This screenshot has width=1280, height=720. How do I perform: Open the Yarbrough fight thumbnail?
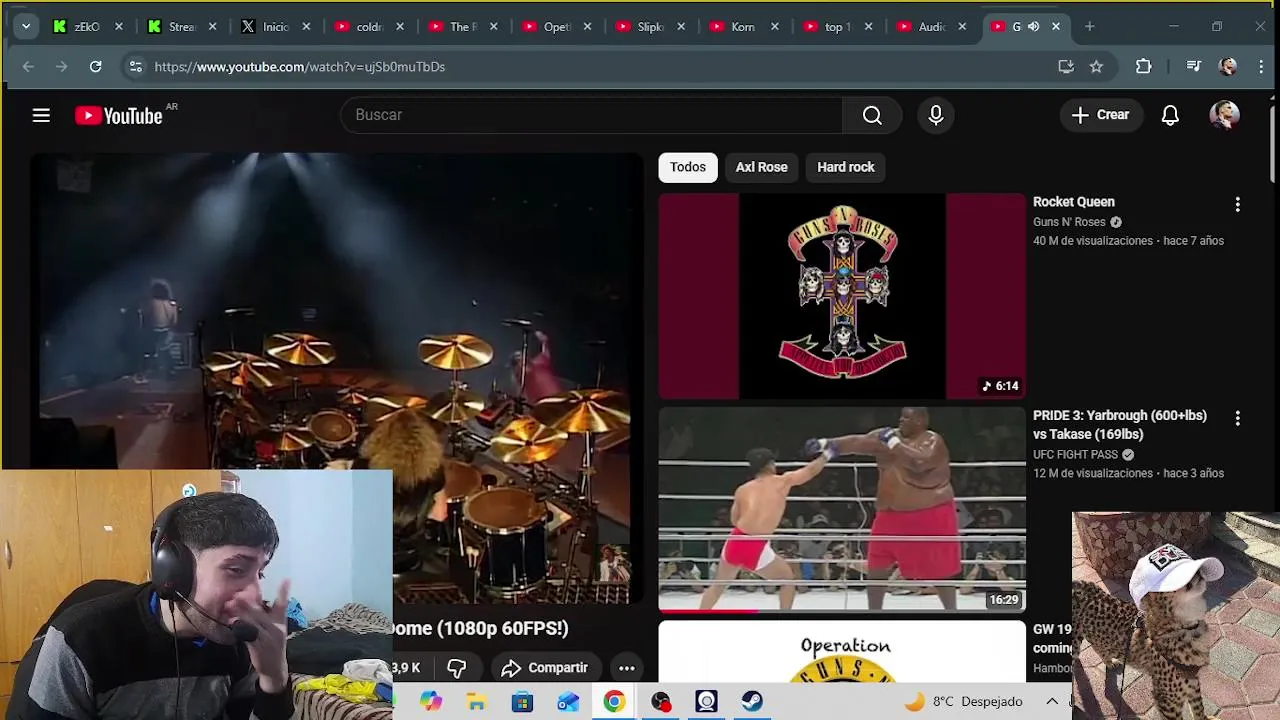coord(842,510)
